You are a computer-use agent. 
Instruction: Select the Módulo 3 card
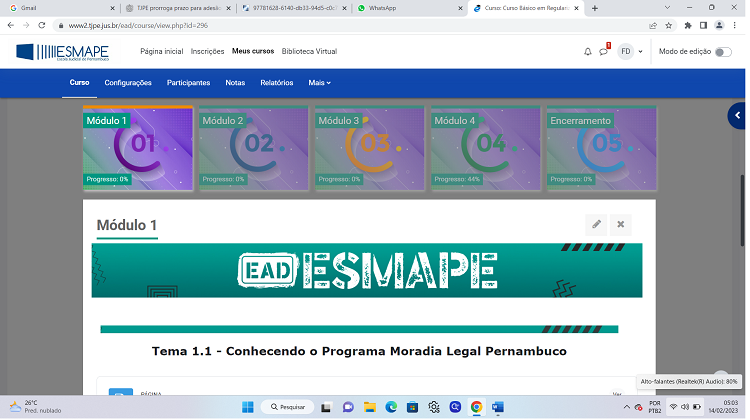tap(371, 149)
